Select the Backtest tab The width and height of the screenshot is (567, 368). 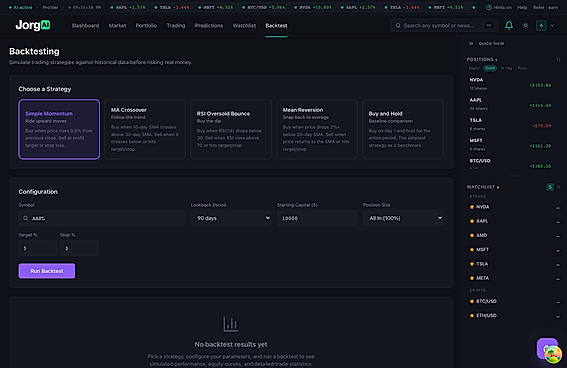tap(276, 26)
